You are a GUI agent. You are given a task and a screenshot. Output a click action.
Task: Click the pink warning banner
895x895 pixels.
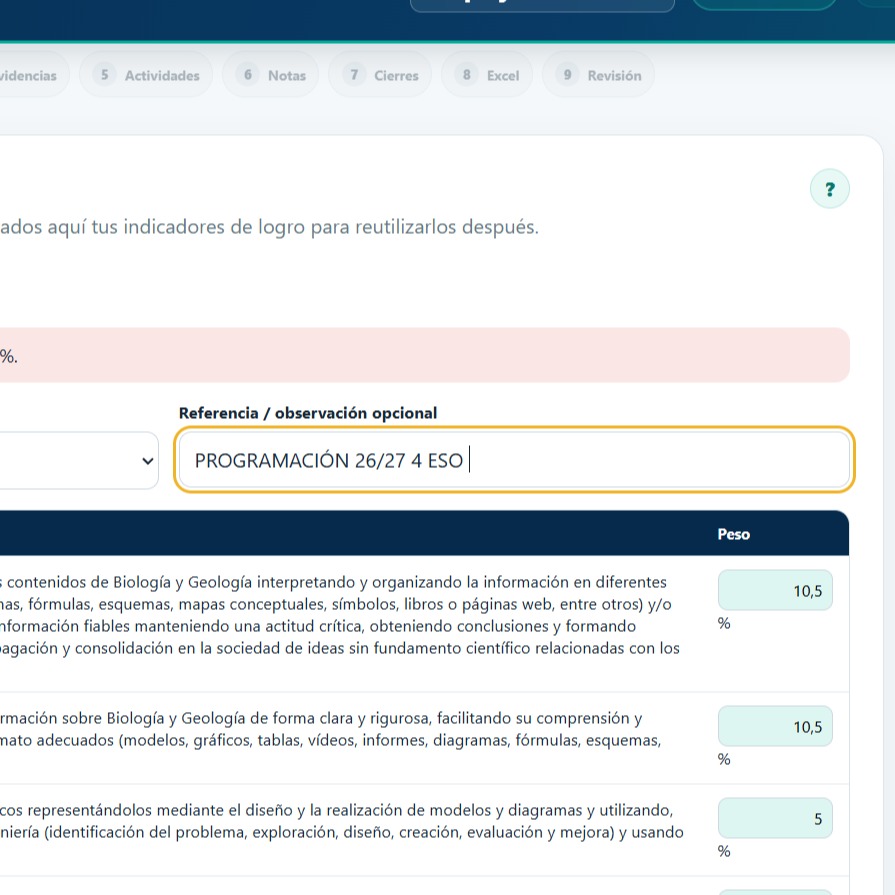(x=425, y=355)
